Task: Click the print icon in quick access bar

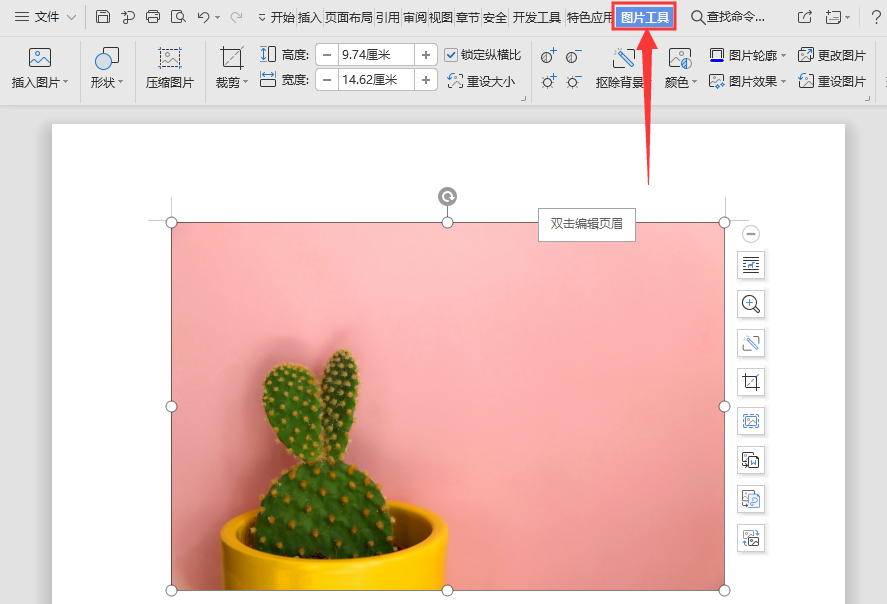Action: point(153,17)
